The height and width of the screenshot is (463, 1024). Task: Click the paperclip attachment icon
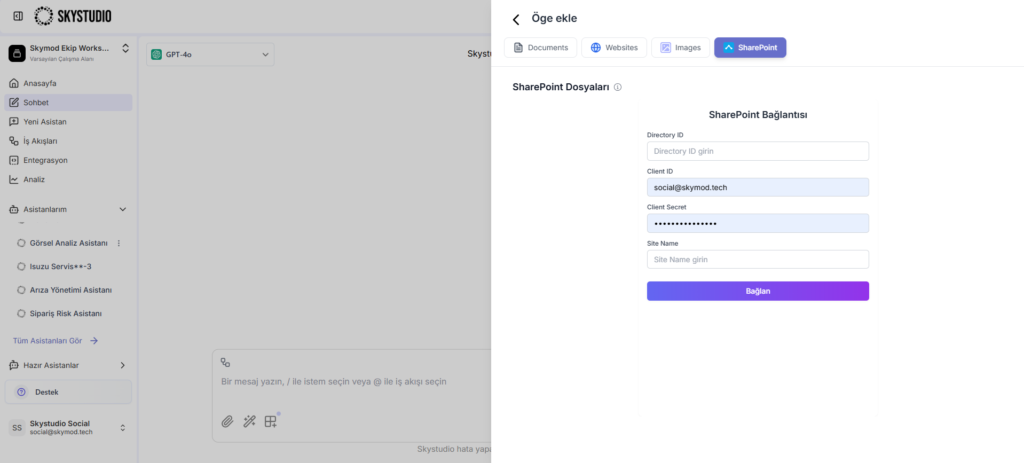tap(227, 421)
